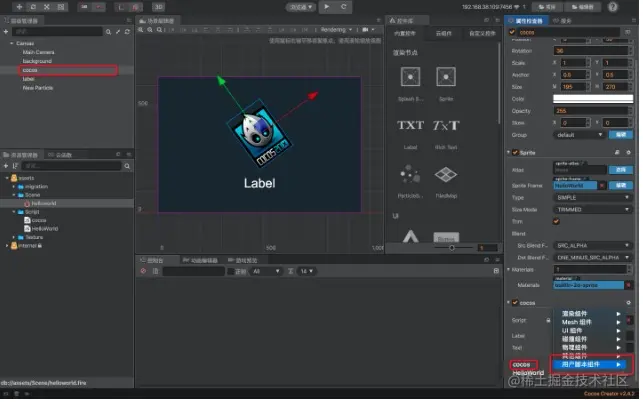Open the node Color swatch picker

click(x=593, y=99)
